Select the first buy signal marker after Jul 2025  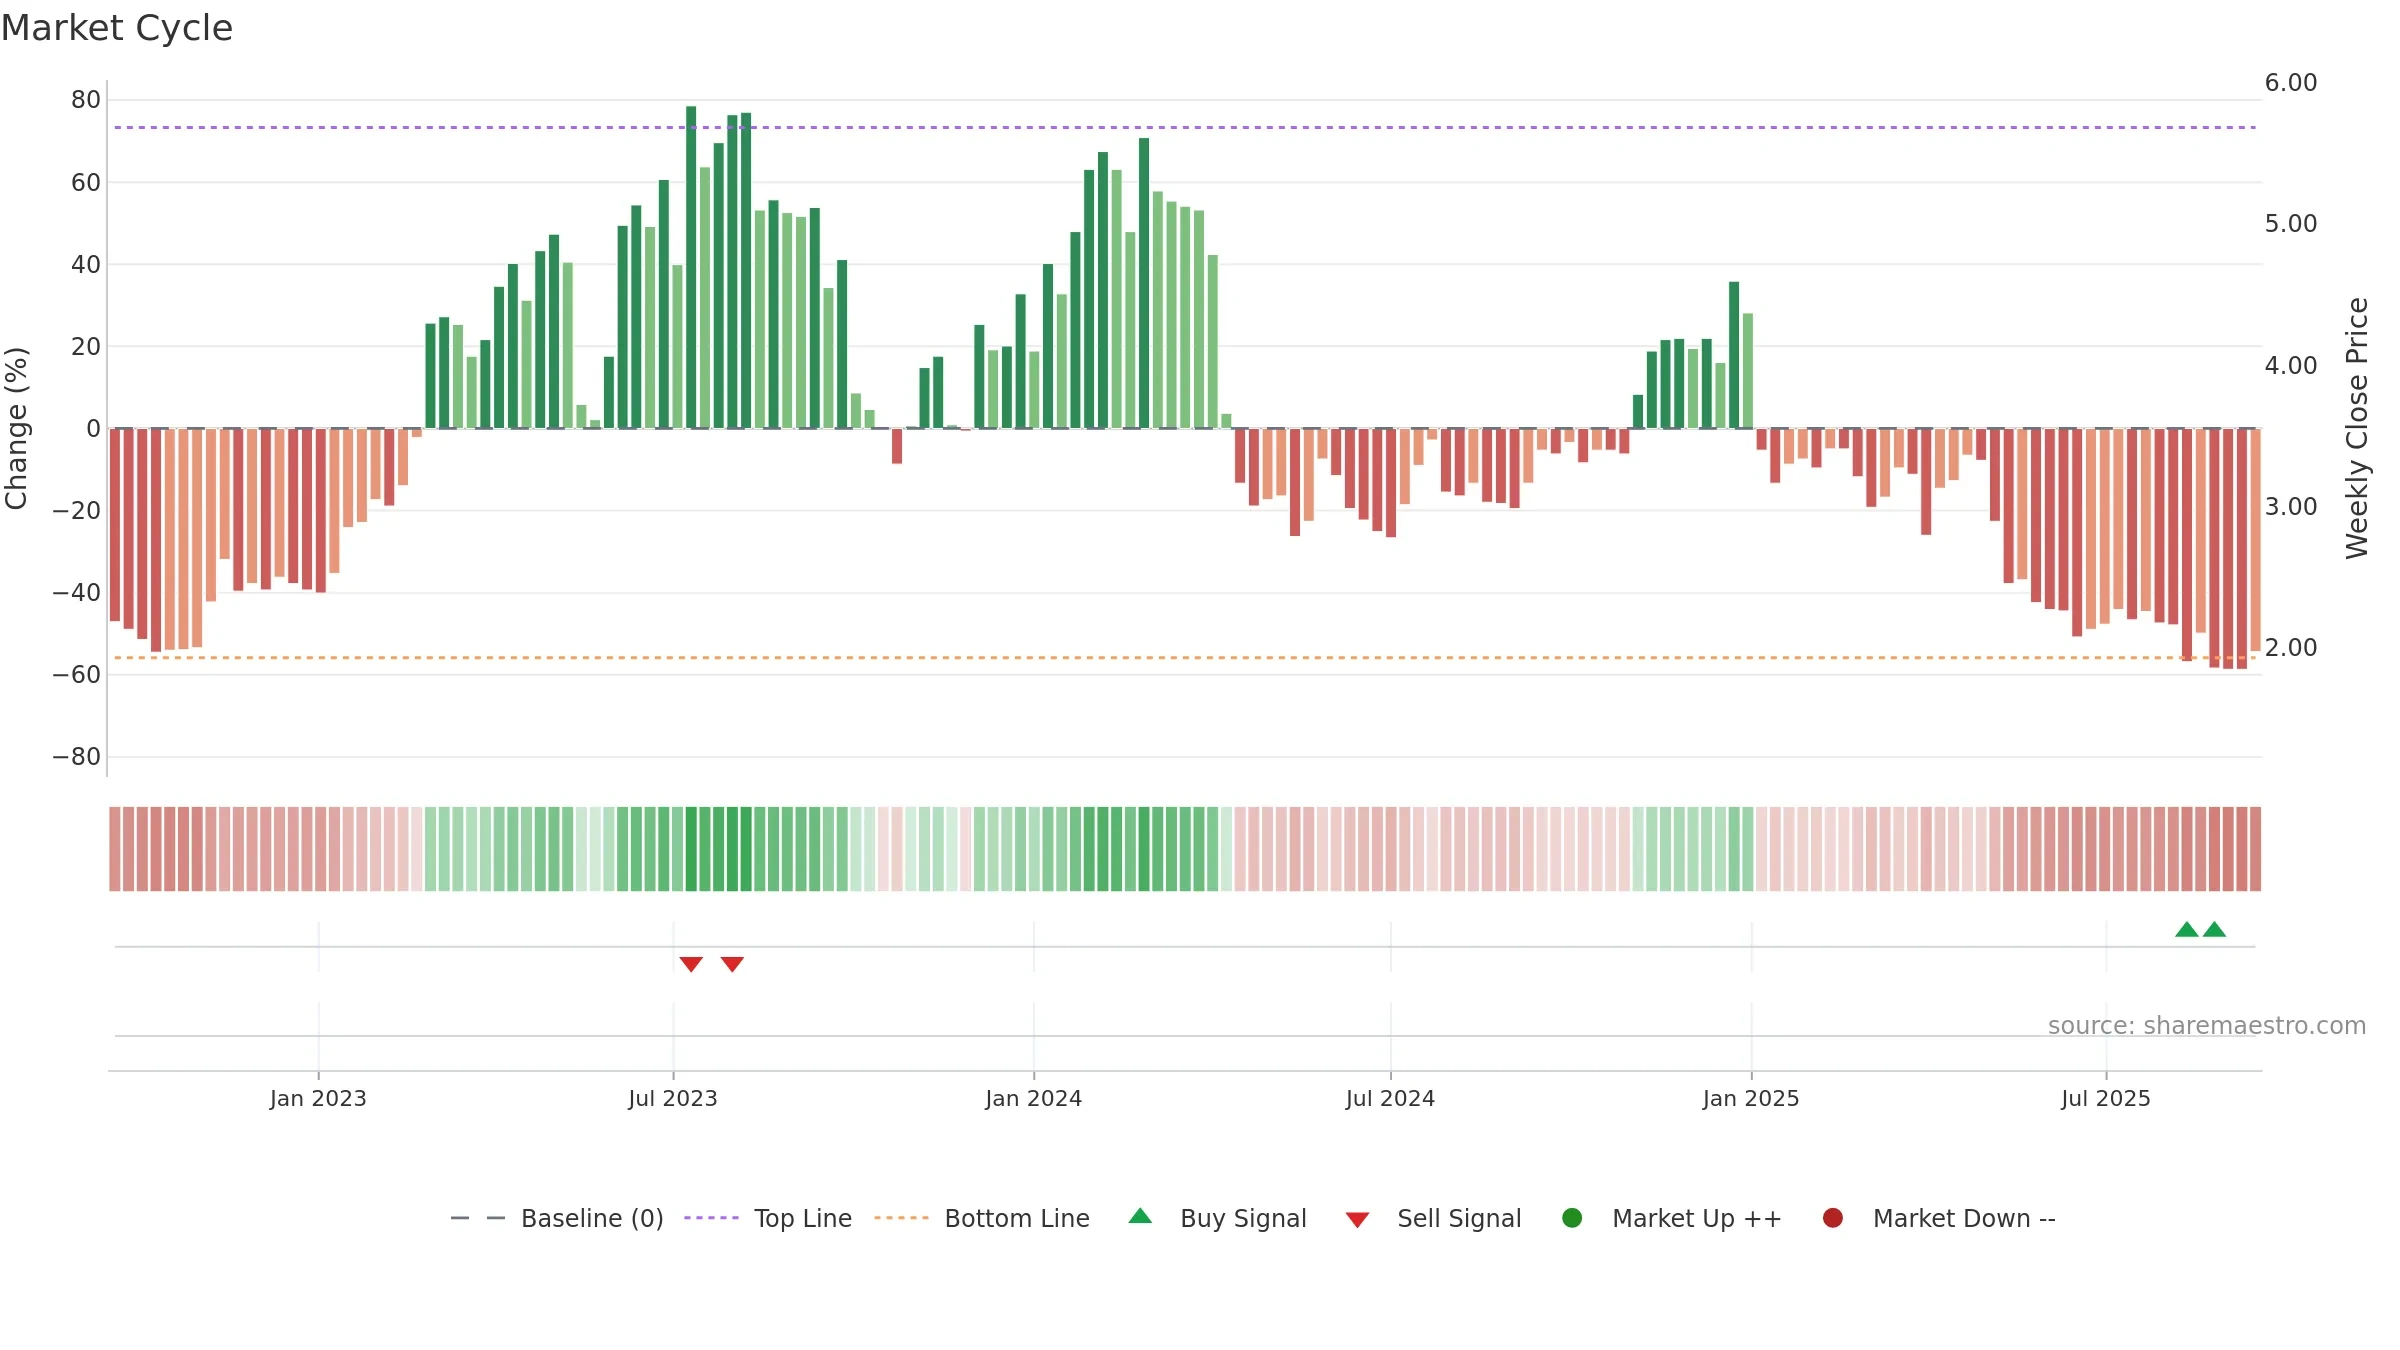(2187, 929)
